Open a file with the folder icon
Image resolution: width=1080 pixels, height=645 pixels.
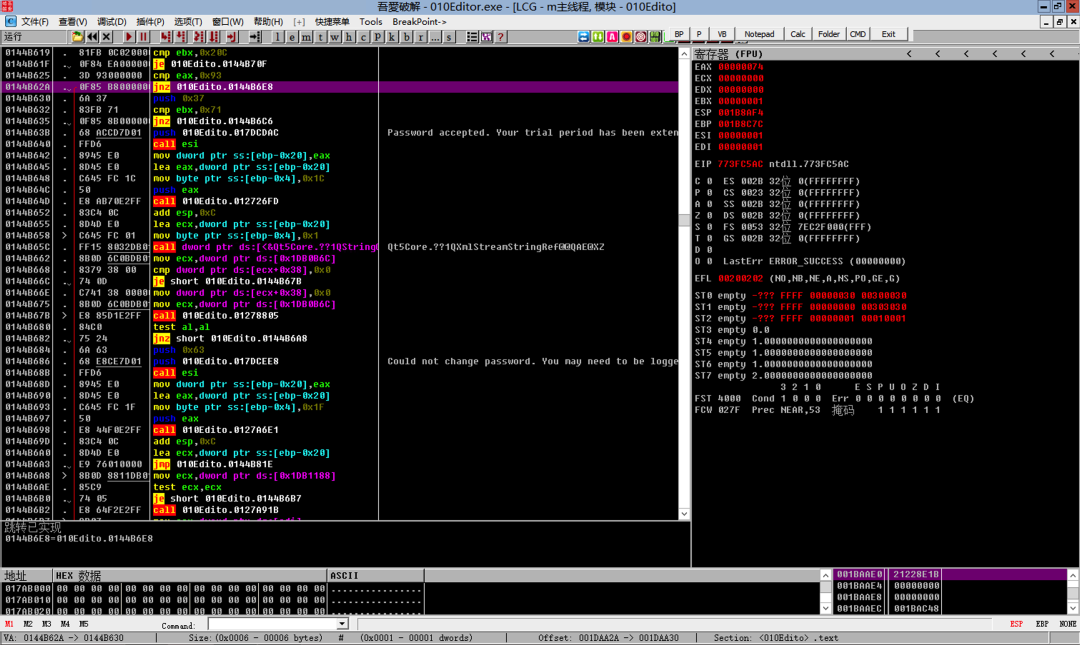click(77, 37)
